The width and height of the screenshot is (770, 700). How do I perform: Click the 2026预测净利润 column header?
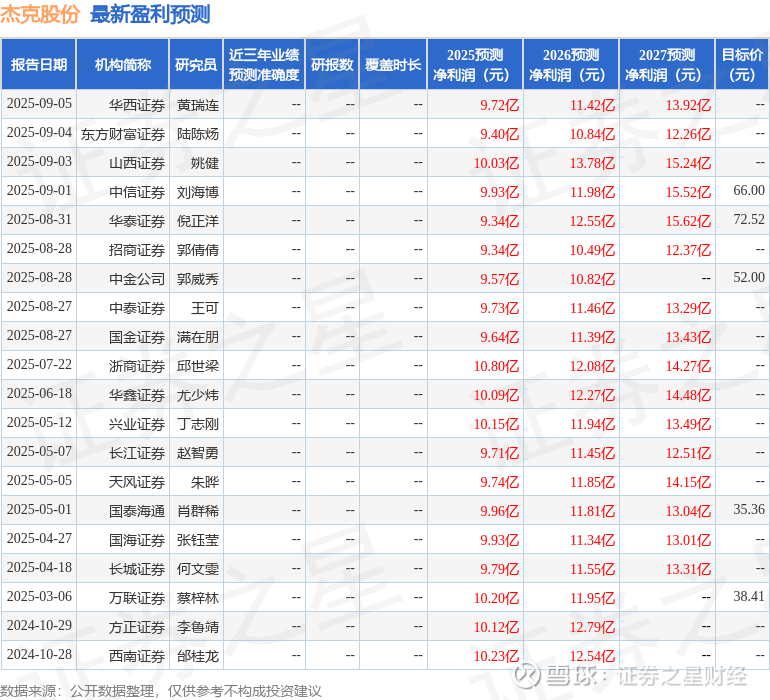(571, 65)
